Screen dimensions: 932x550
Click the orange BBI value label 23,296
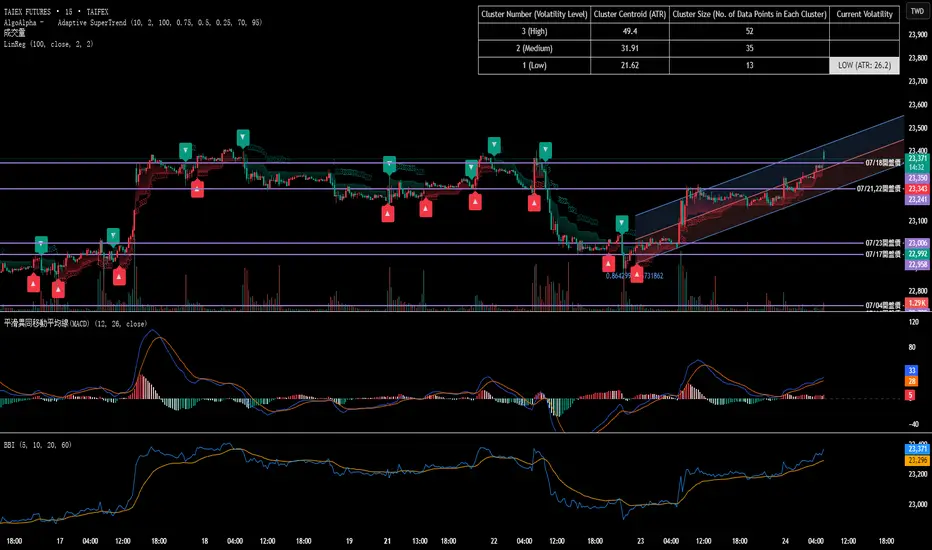pos(917,460)
